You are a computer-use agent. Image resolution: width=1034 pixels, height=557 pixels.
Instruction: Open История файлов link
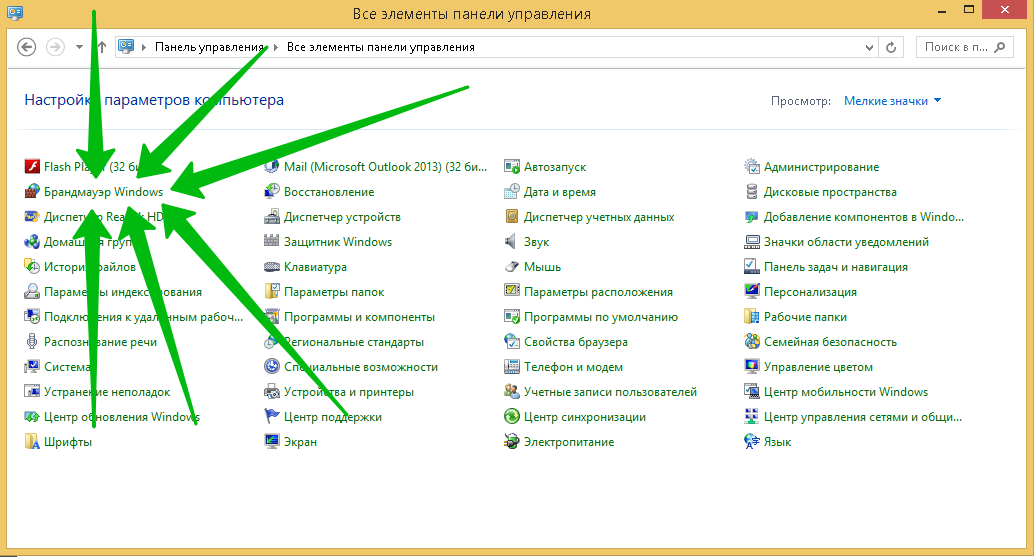pyautogui.click(x=90, y=267)
